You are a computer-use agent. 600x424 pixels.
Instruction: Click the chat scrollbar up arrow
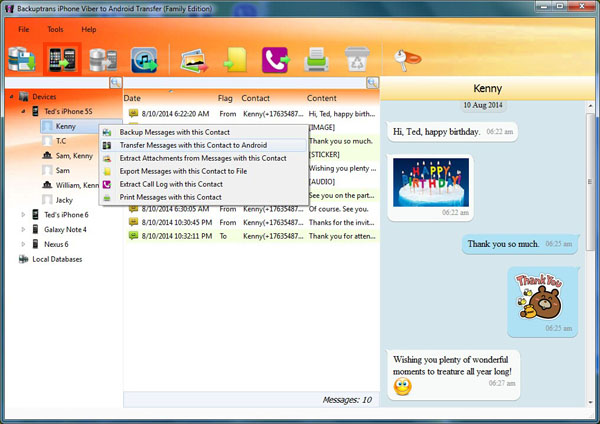coord(590,106)
